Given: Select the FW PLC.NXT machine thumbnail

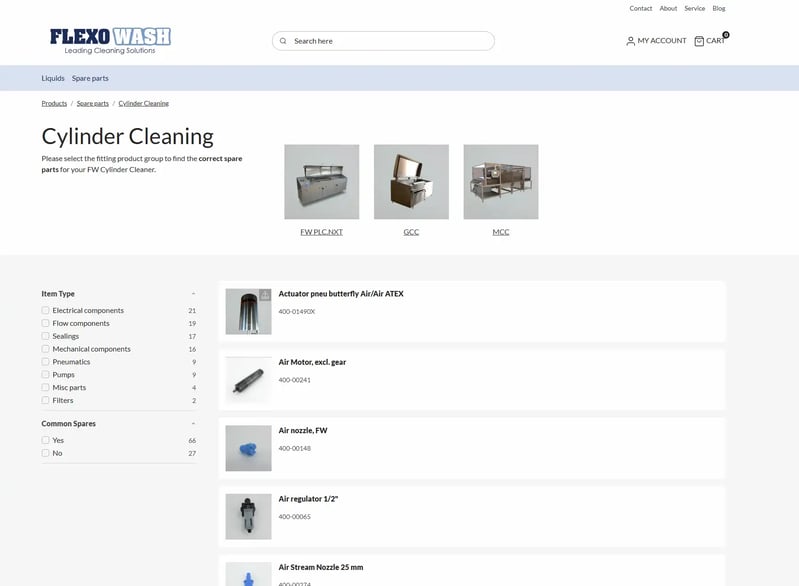Looking at the screenshot, I should point(322,182).
